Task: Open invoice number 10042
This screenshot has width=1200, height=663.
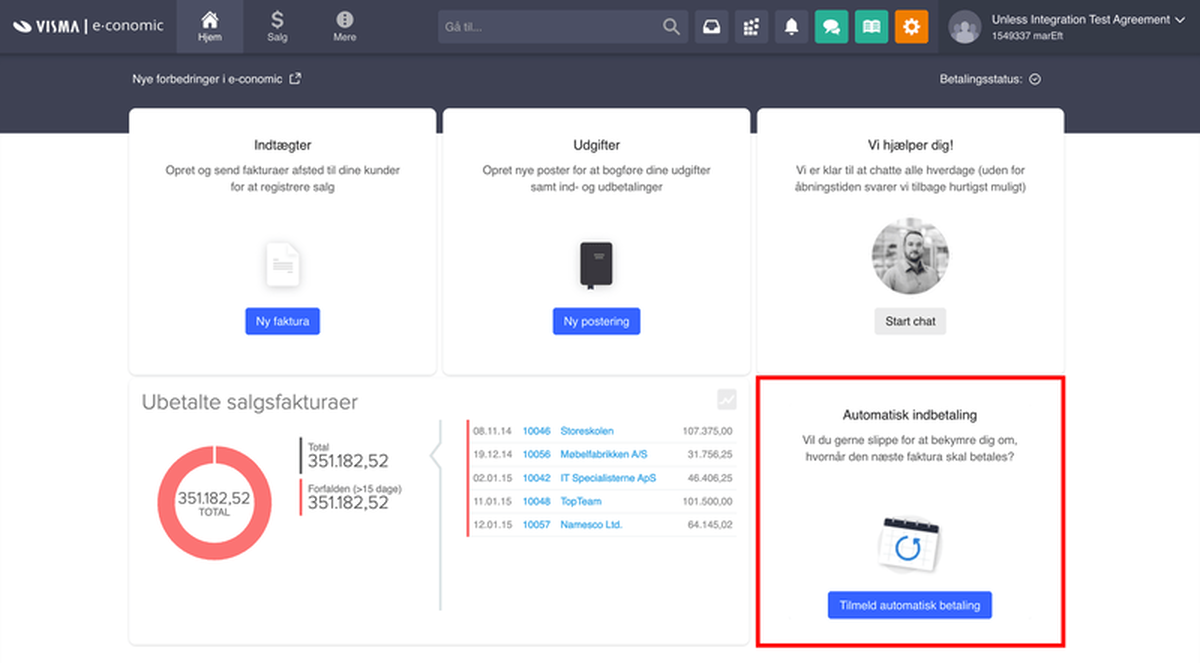Action: click(537, 478)
